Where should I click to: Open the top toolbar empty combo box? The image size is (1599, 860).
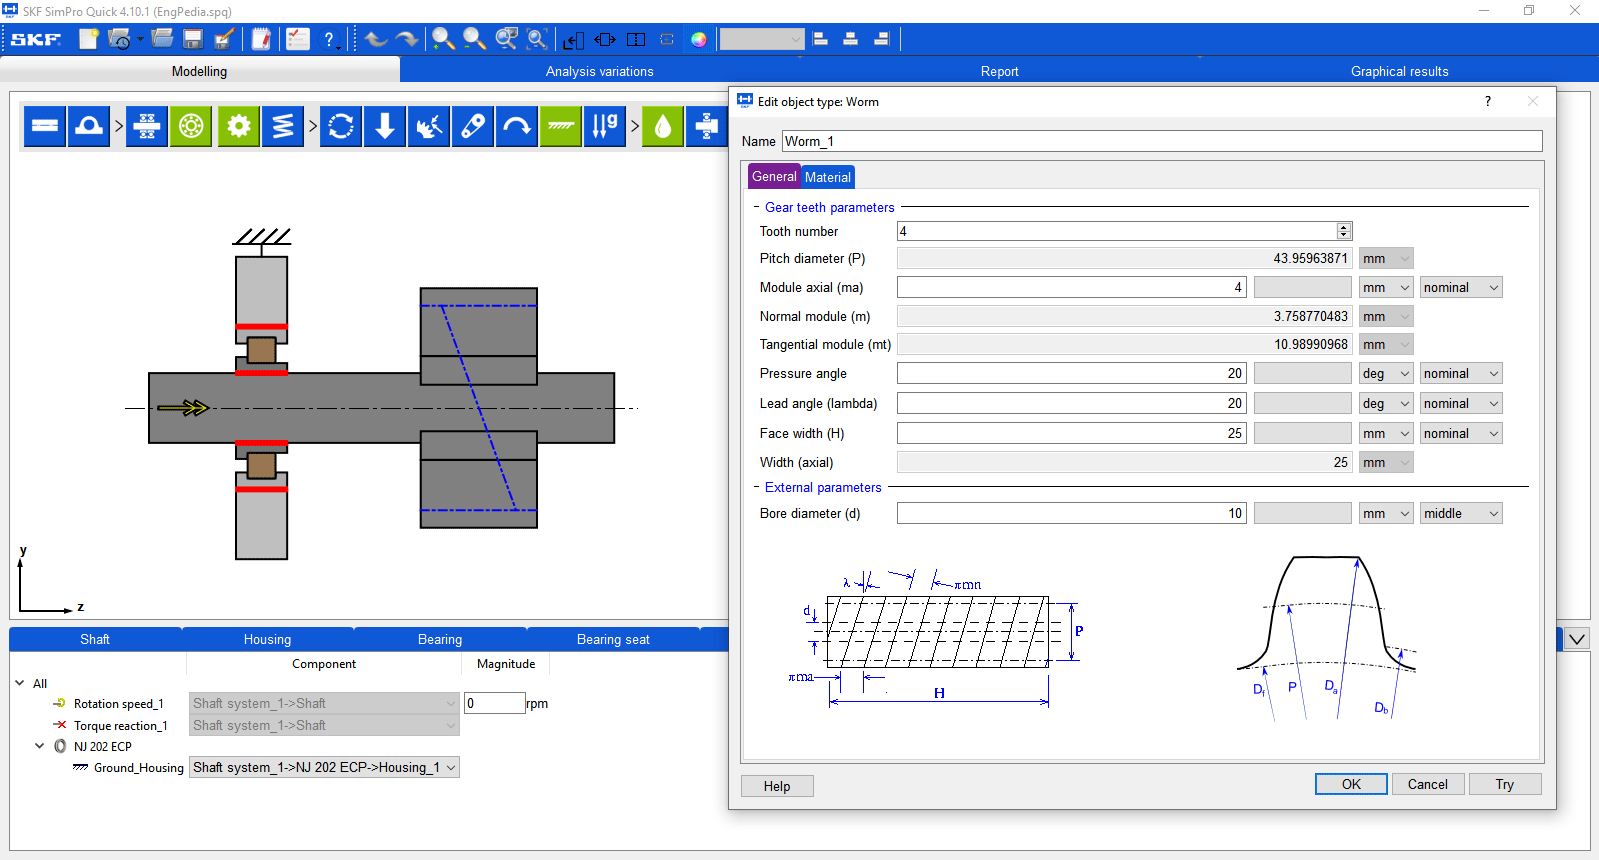click(762, 39)
